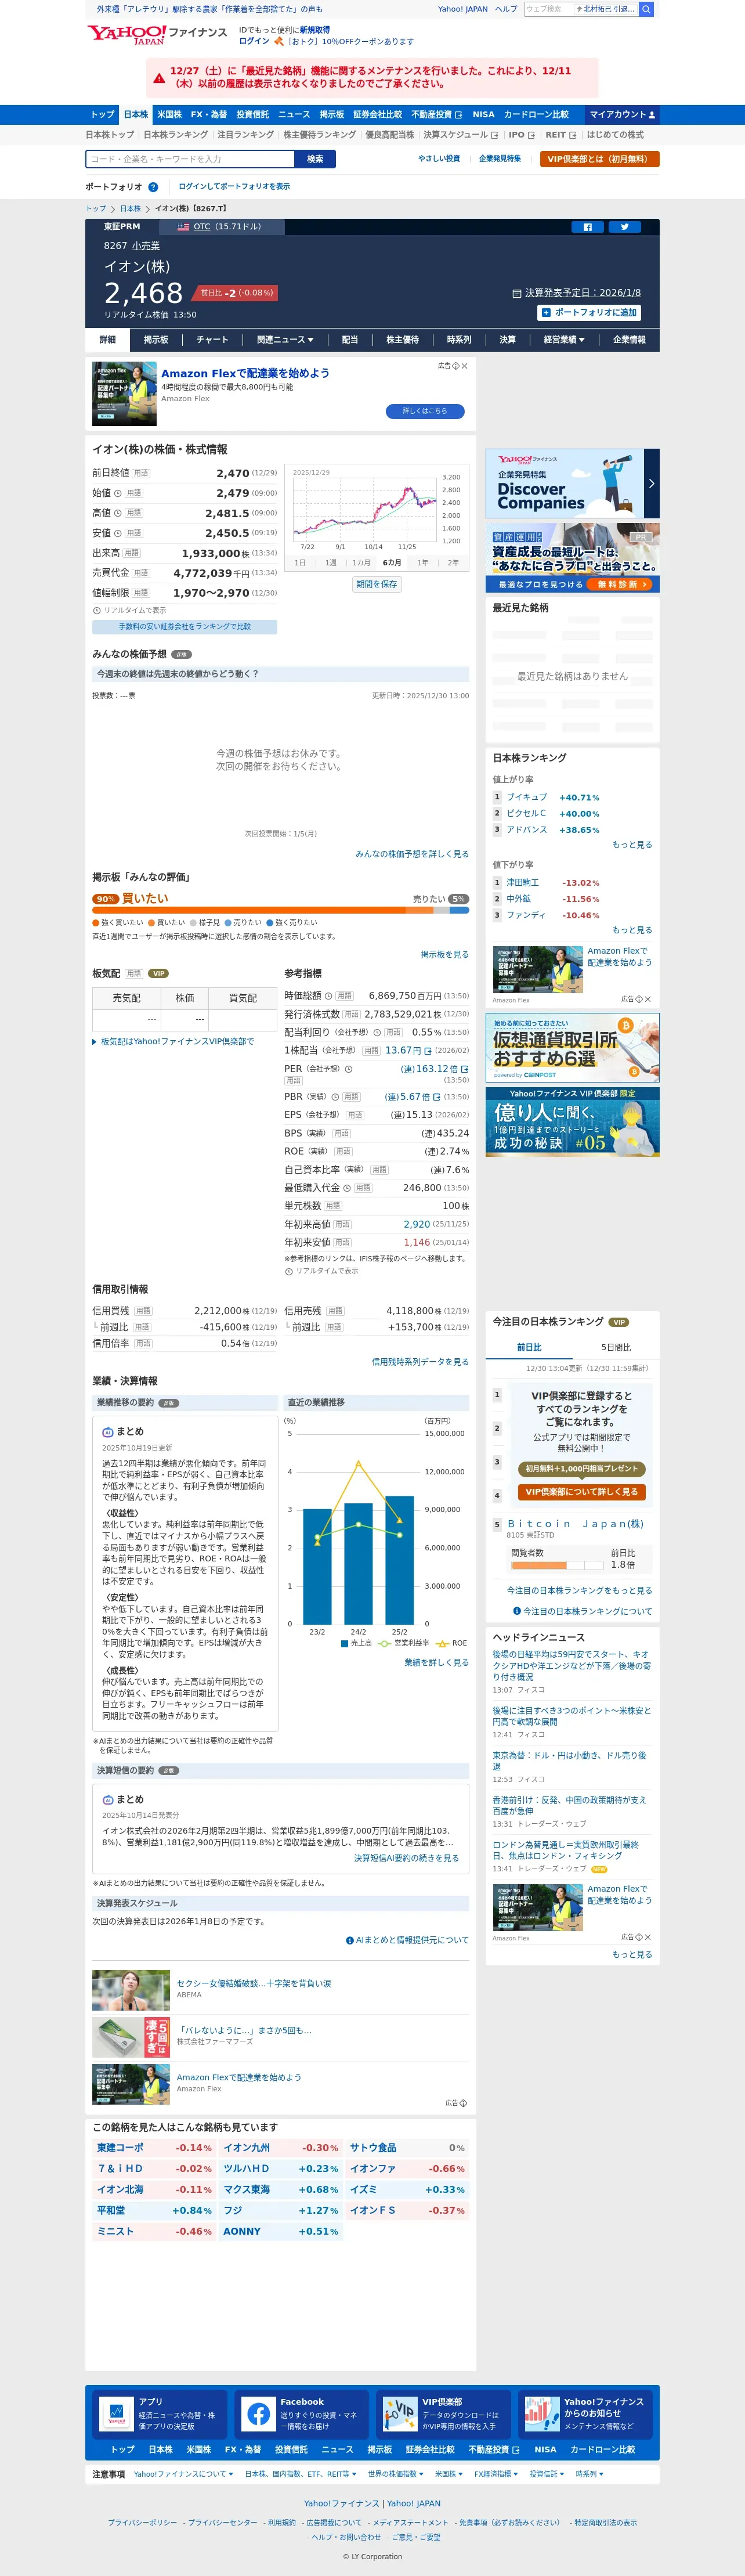Click the clock icon next to 安値
The width and height of the screenshot is (745, 2576).
[x=118, y=533]
